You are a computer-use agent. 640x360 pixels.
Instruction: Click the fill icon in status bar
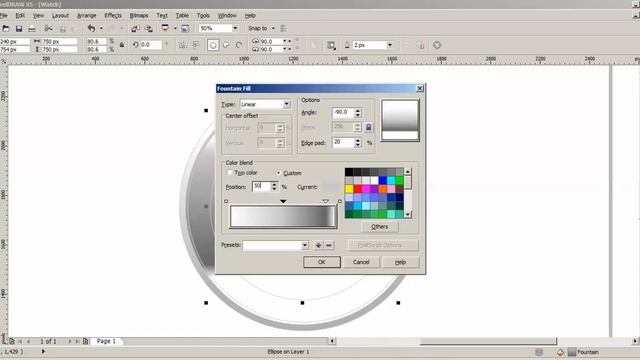tap(560, 352)
